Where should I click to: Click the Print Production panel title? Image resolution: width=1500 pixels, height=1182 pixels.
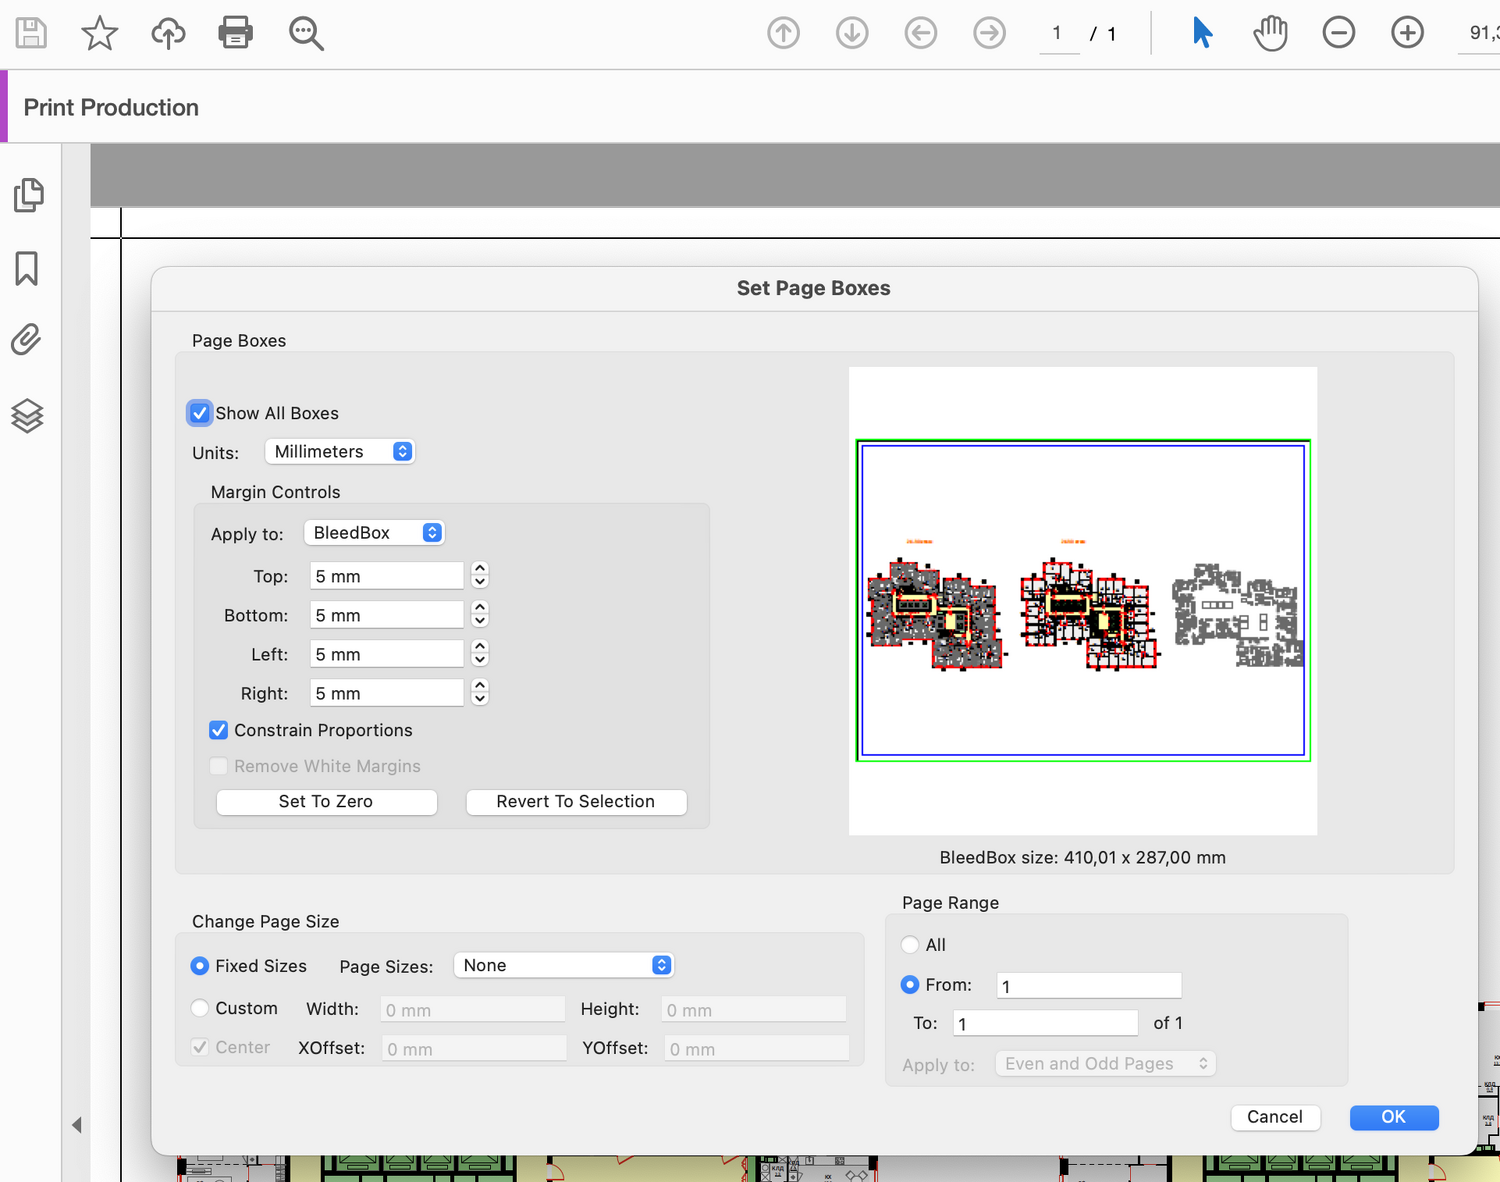point(111,107)
